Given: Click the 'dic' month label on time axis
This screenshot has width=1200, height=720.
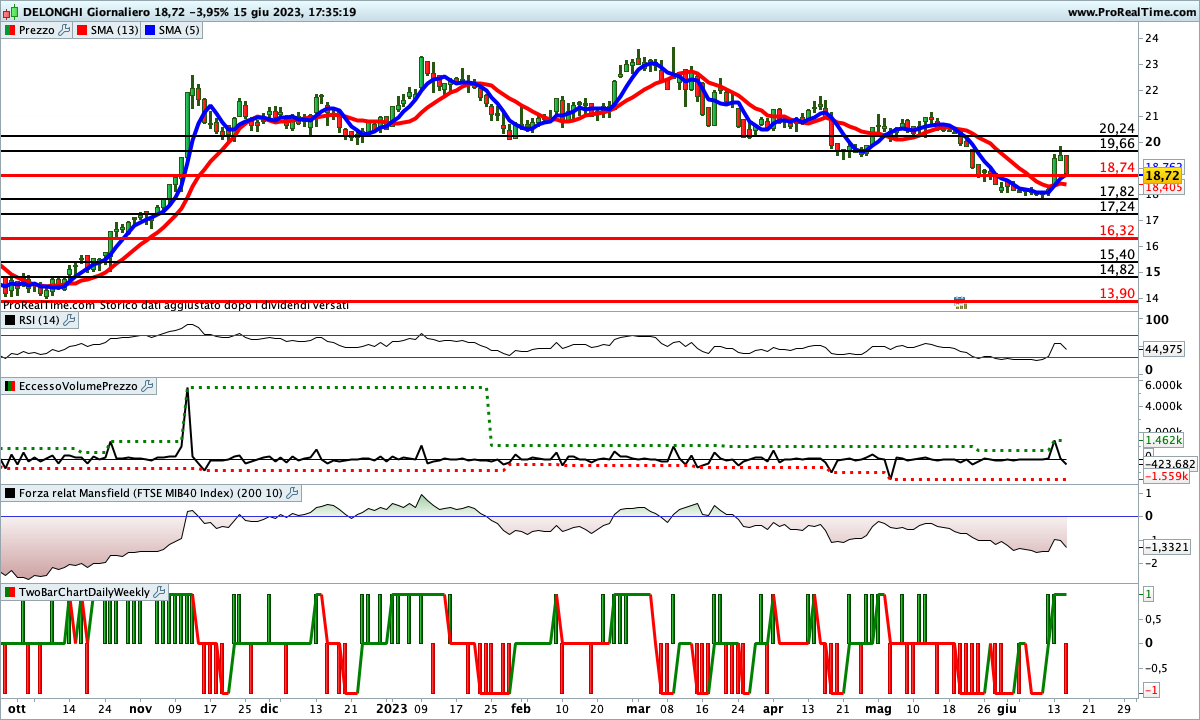Looking at the screenshot, I should pyautogui.click(x=268, y=708).
